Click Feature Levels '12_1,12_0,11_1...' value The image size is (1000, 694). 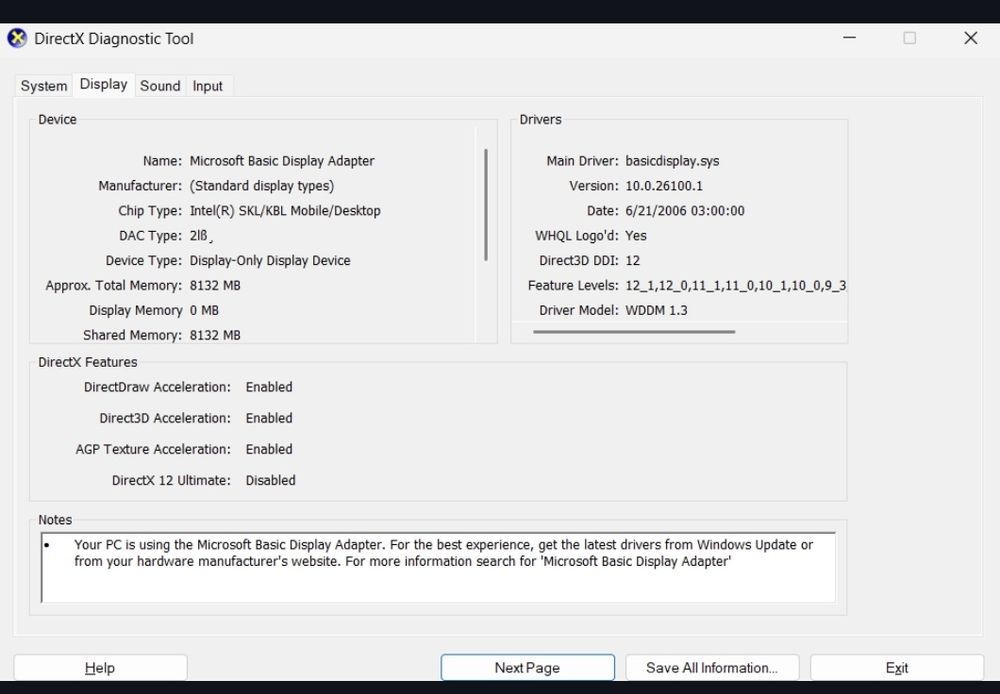point(735,285)
